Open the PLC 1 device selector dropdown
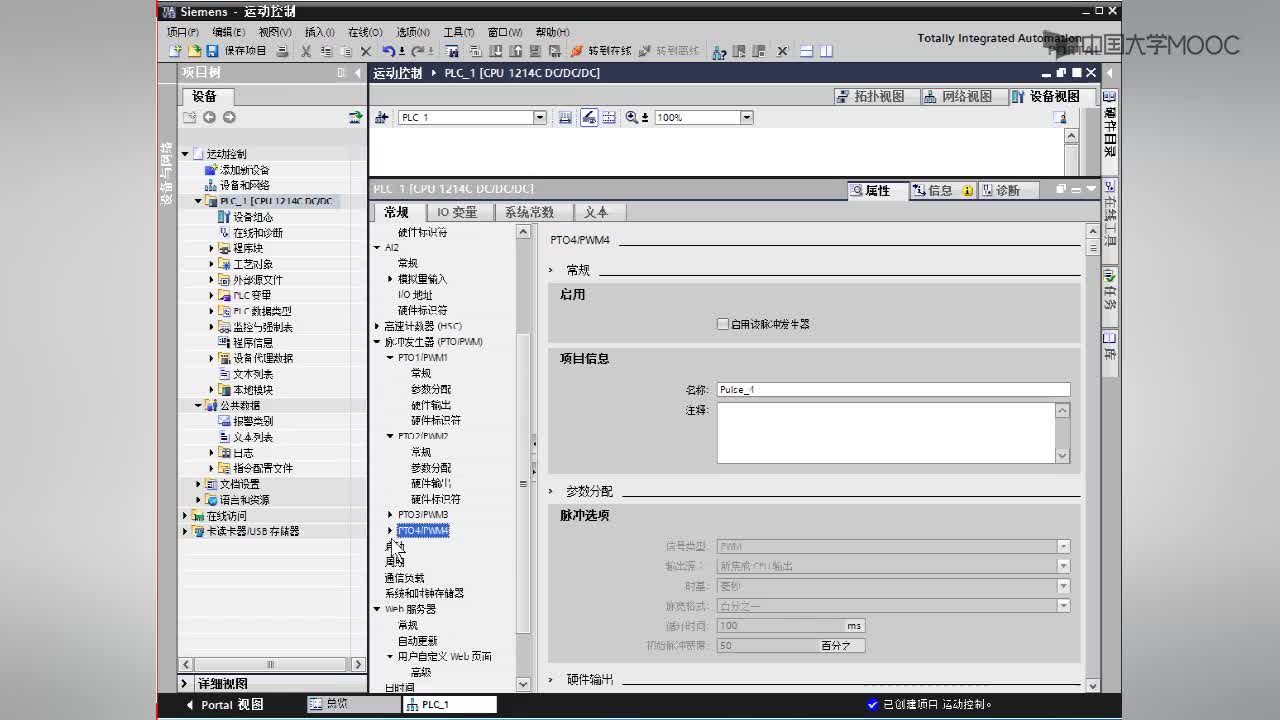 [540, 117]
